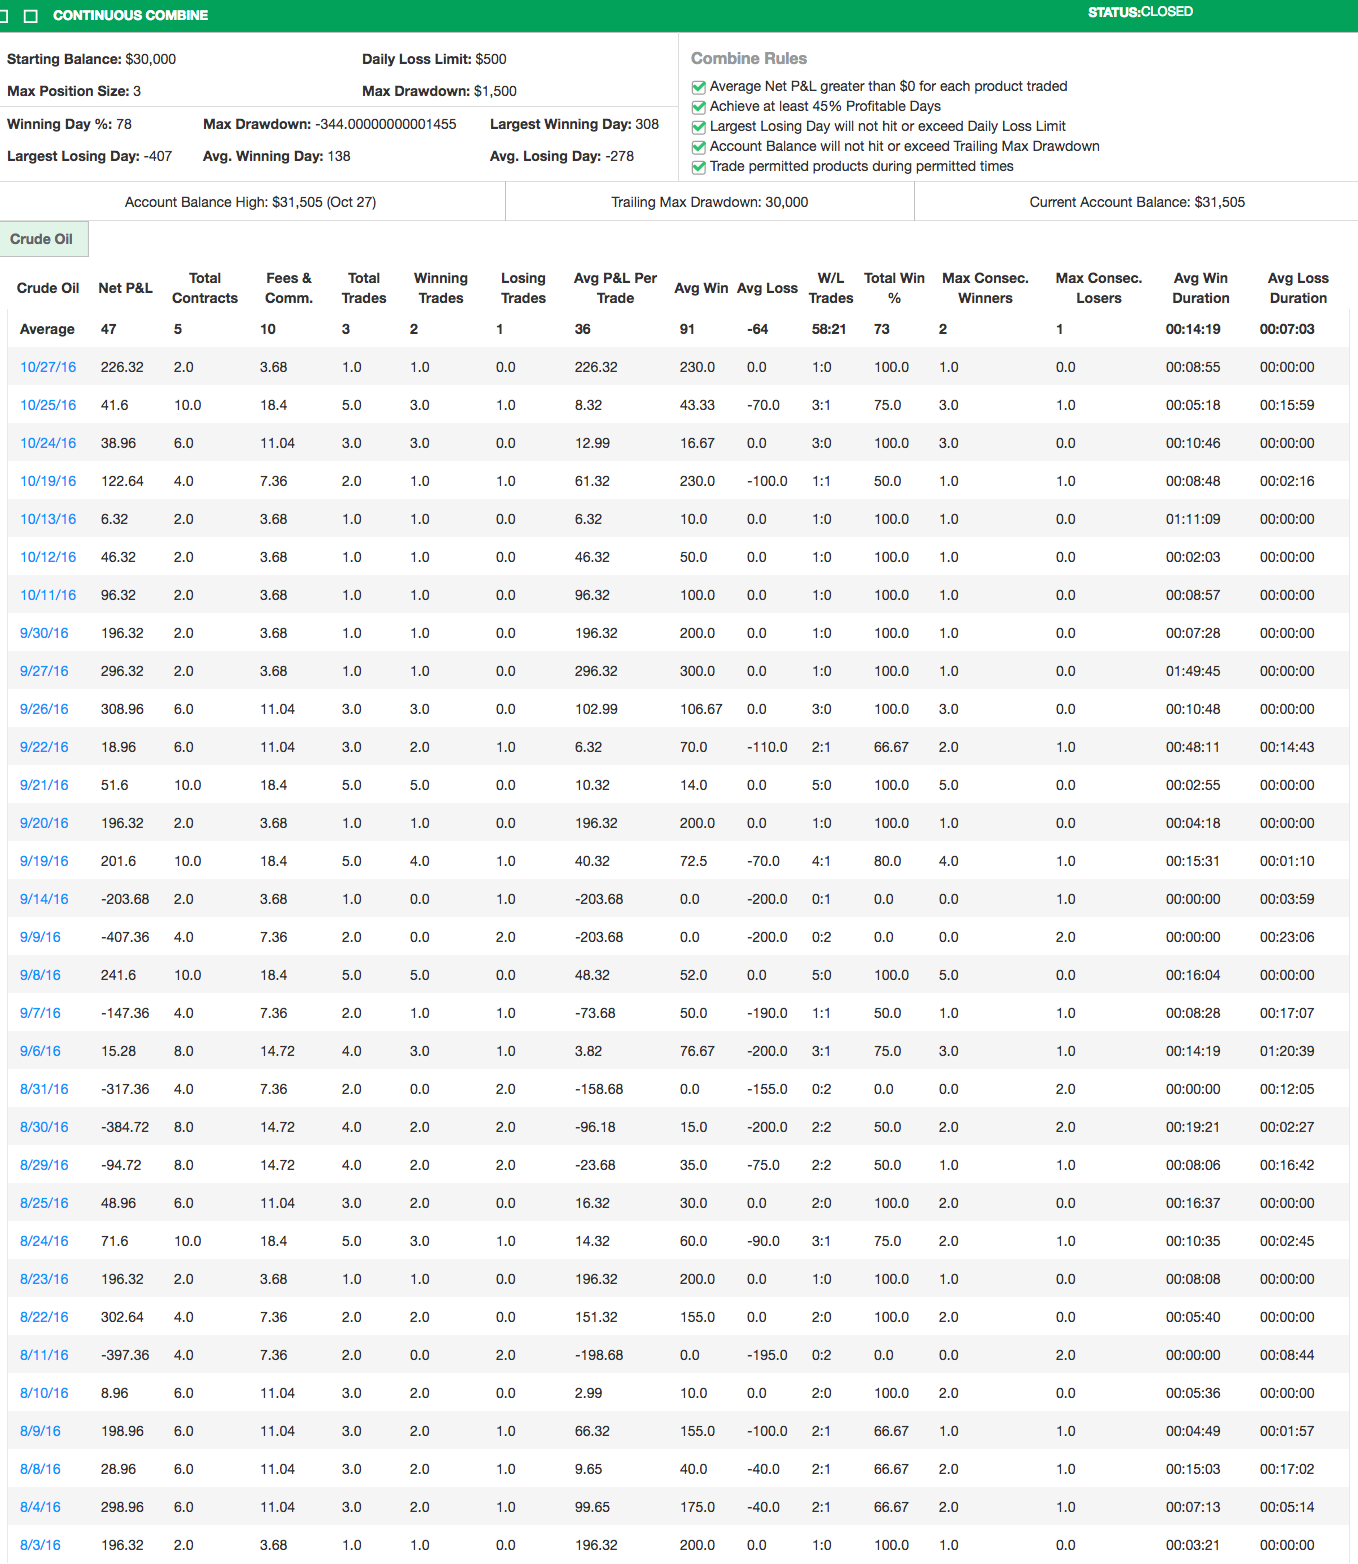Sort by the Avg Win Duration header
The image size is (1358, 1564).
tap(1200, 288)
